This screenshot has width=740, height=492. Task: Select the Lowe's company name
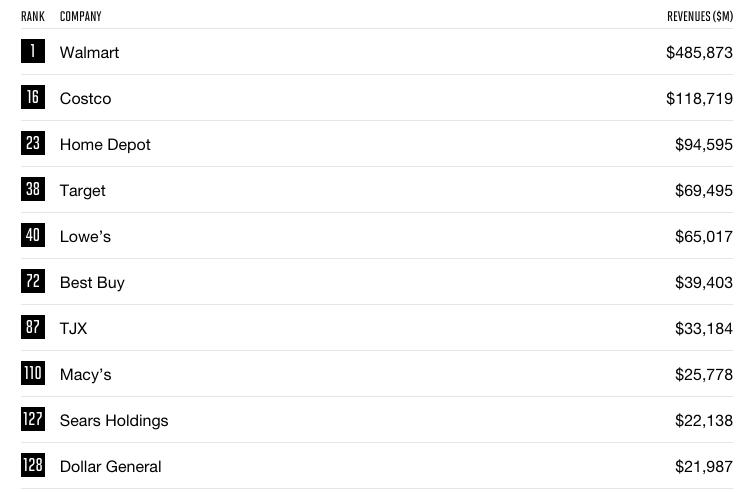[x=85, y=236]
